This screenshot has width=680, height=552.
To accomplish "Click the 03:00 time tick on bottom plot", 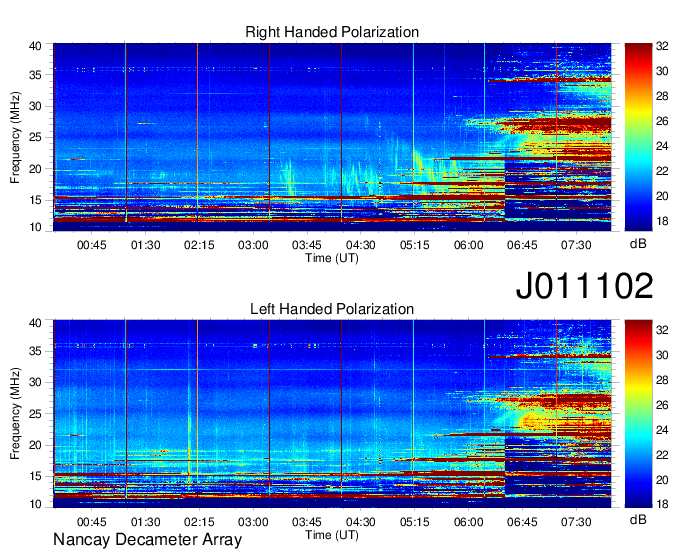I will (253, 522).
